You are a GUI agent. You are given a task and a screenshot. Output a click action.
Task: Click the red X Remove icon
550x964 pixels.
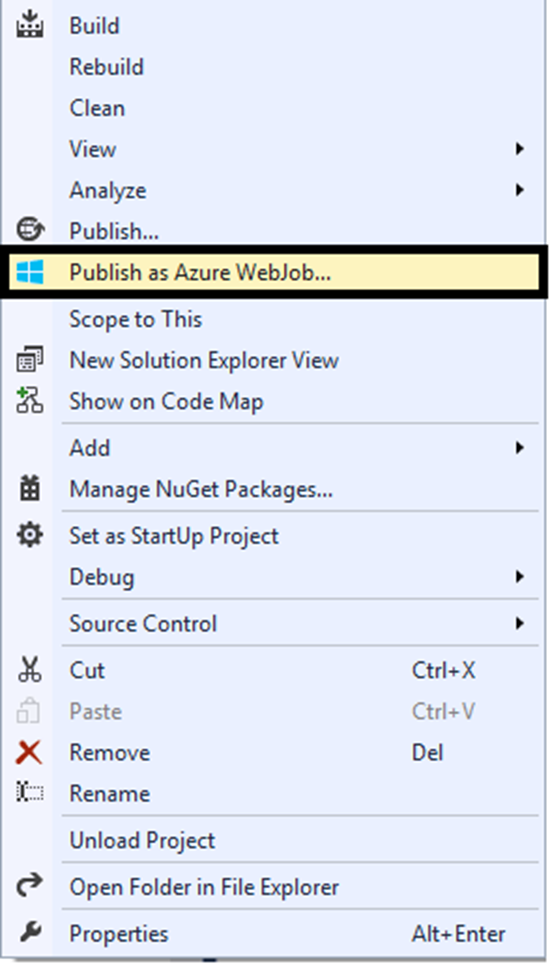(x=29, y=752)
